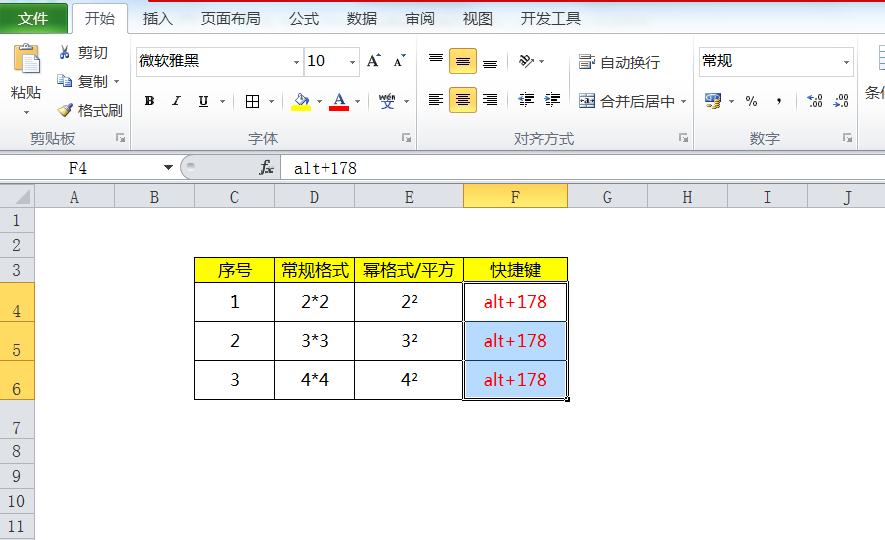Click the insert function fx icon
Image resolution: width=885 pixels, height=540 pixels.
267,168
